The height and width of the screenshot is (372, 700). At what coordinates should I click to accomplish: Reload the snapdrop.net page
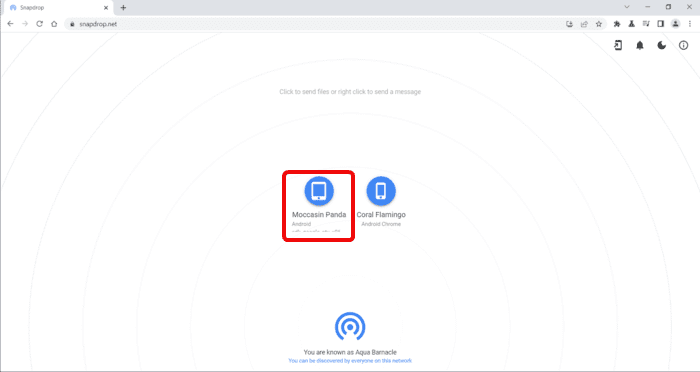pyautogui.click(x=39, y=24)
